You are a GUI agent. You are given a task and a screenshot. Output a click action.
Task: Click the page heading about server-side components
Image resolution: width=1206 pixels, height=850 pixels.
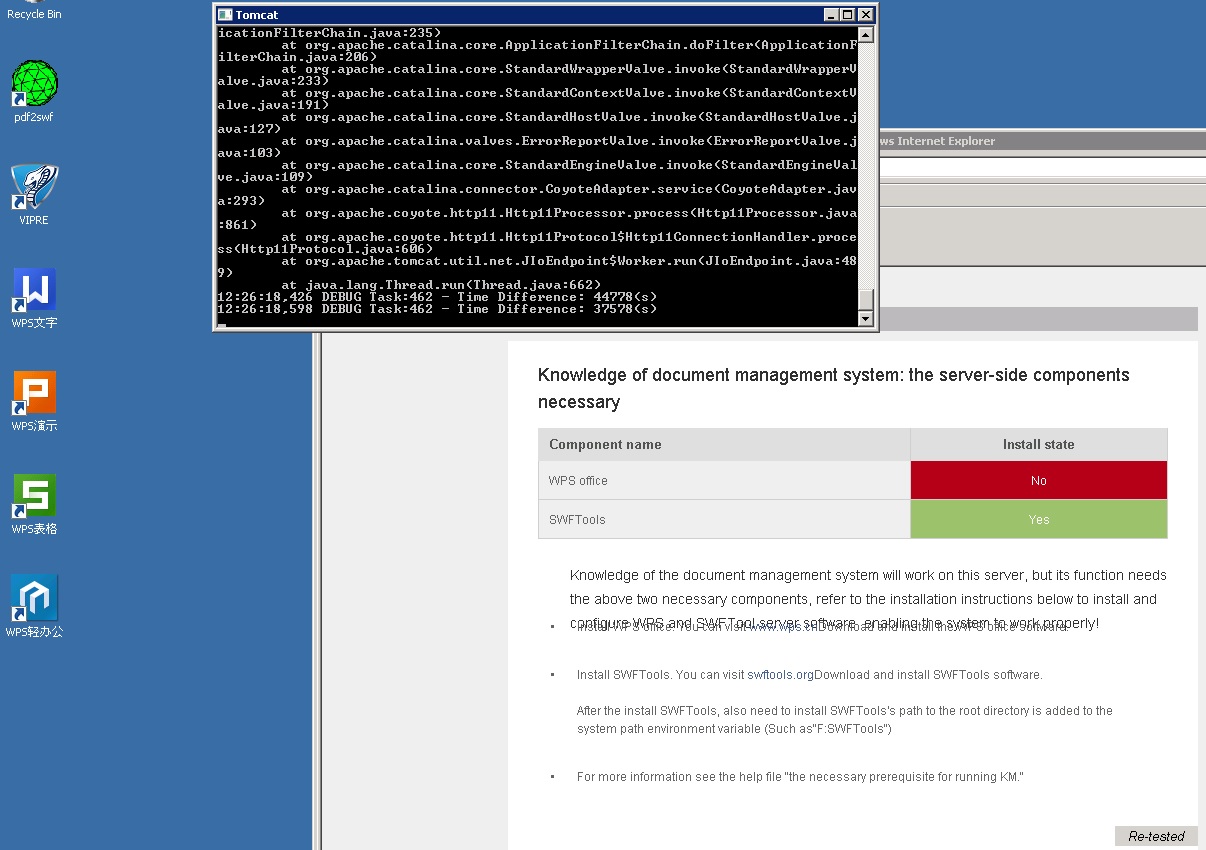click(x=834, y=388)
